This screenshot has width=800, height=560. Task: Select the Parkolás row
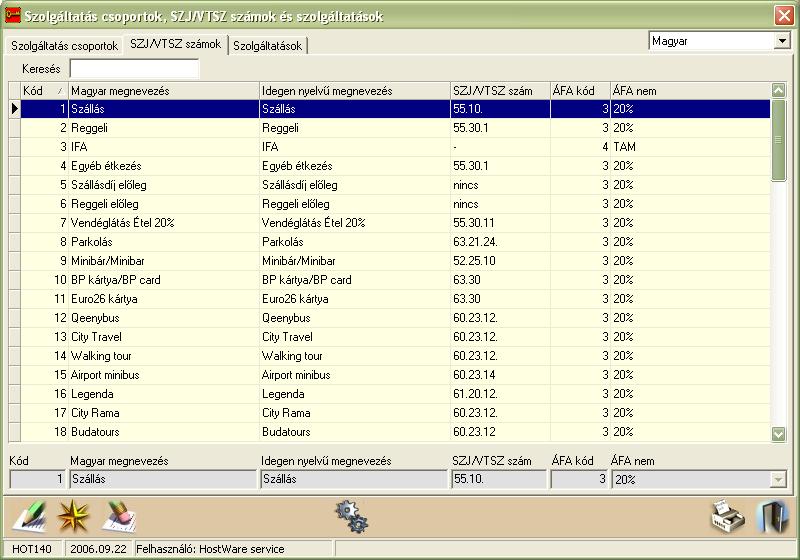pyautogui.click(x=395, y=242)
